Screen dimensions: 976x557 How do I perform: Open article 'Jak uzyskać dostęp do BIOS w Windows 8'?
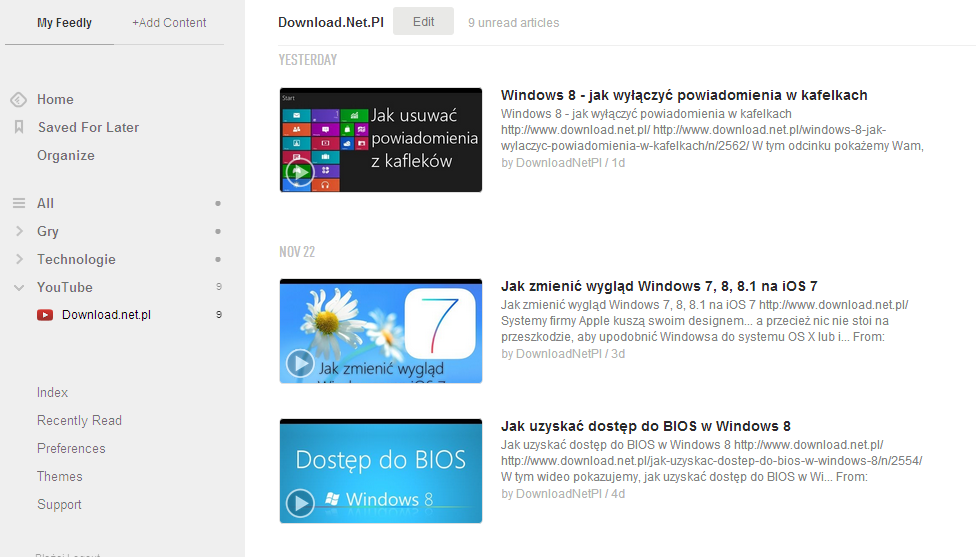(x=645, y=426)
